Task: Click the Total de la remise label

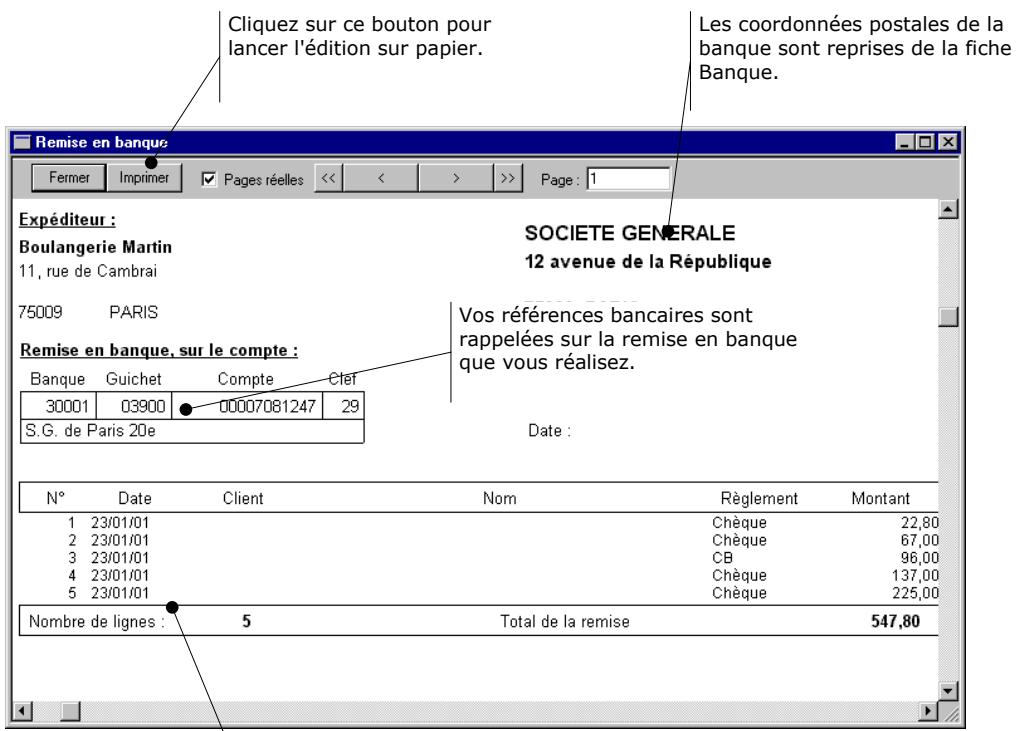Action: [564, 621]
